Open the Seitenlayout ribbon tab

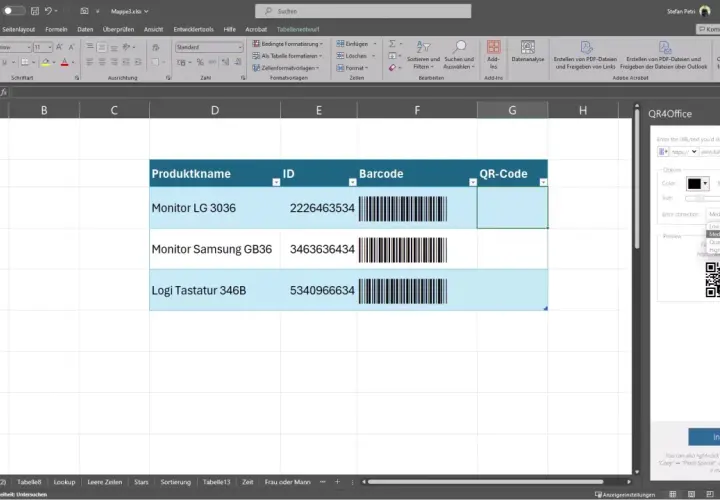click(18, 29)
